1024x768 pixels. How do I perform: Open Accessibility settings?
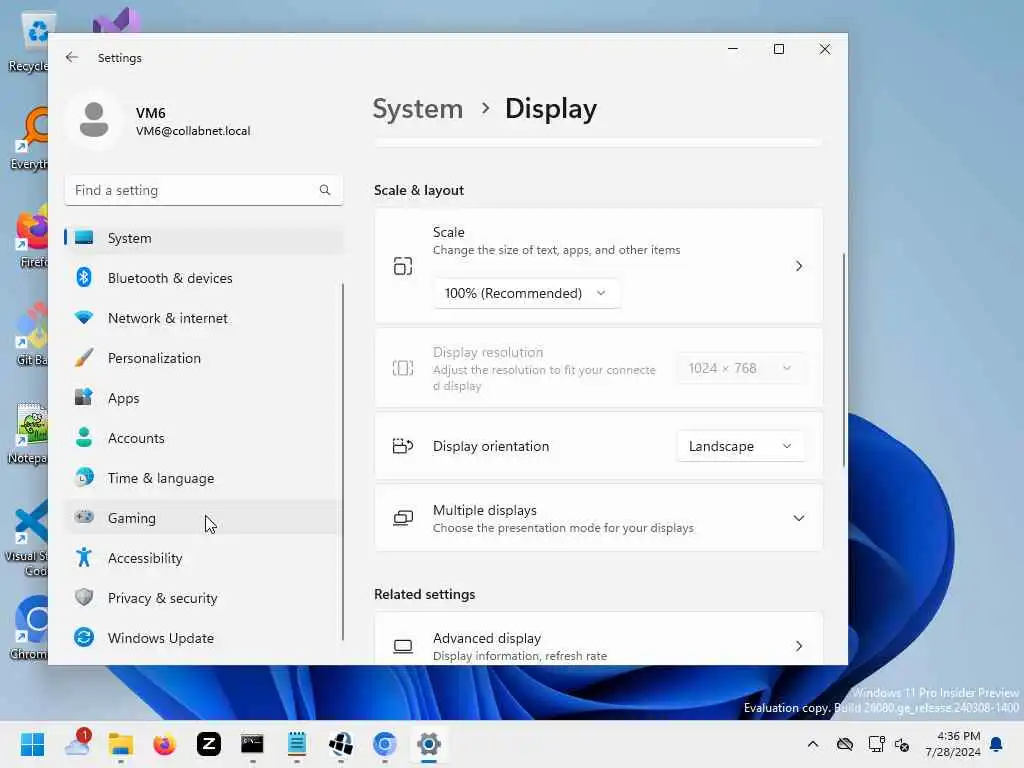pos(204,558)
